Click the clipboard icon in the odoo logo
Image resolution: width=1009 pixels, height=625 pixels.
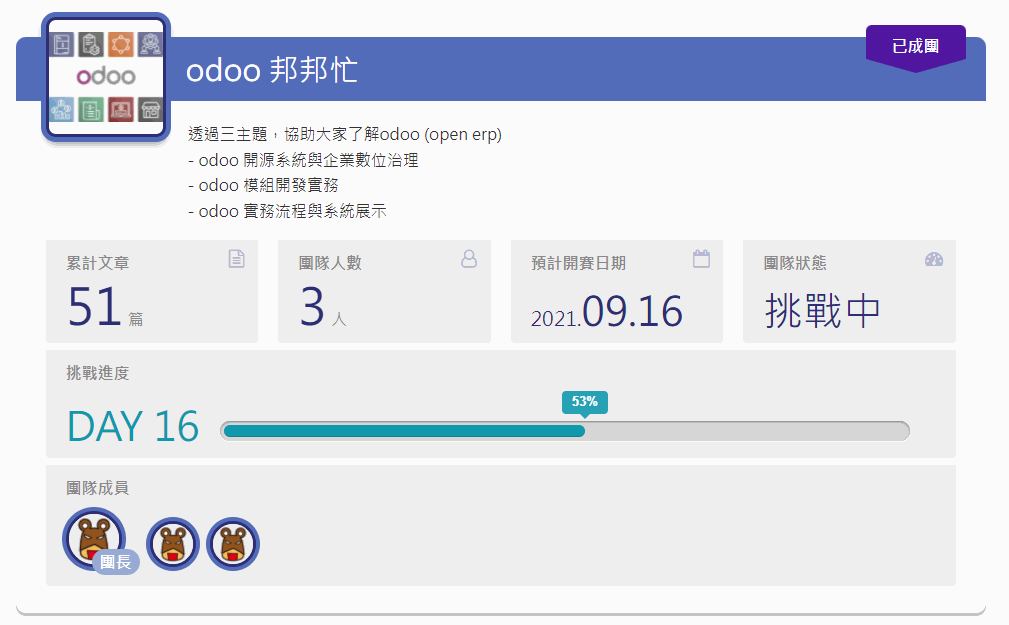click(x=91, y=44)
